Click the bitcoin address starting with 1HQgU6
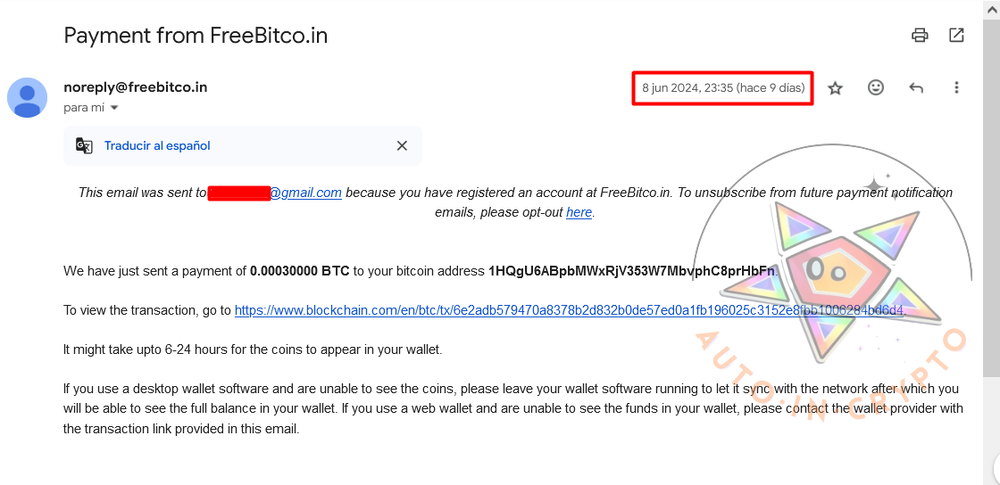1000x485 pixels. click(632, 271)
